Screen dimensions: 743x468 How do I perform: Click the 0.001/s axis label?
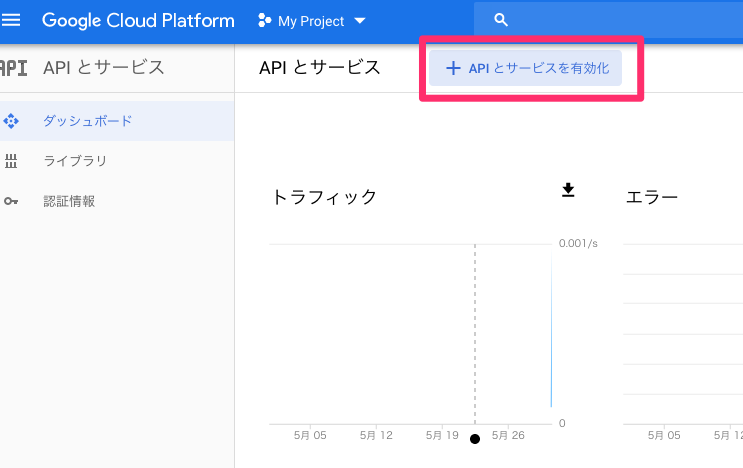(x=578, y=243)
